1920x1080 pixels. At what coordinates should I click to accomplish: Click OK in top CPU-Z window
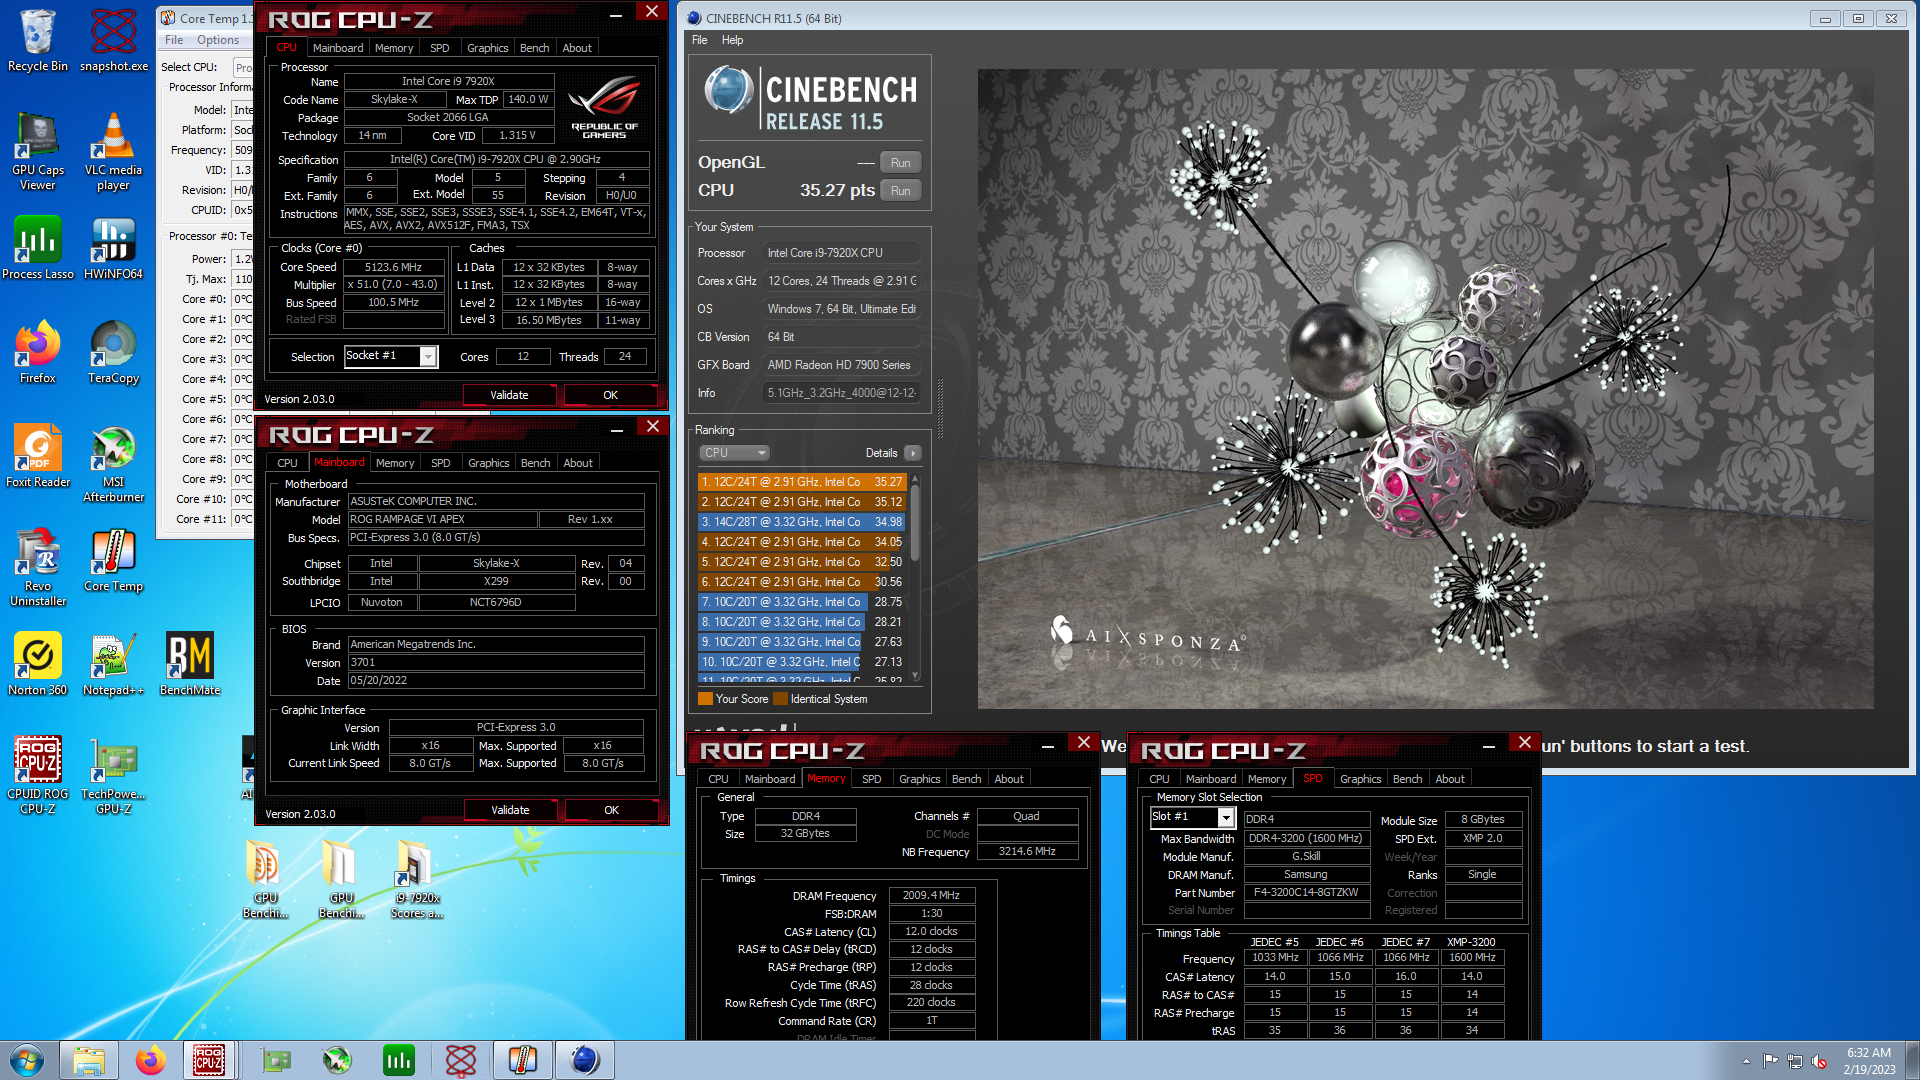tap(610, 395)
